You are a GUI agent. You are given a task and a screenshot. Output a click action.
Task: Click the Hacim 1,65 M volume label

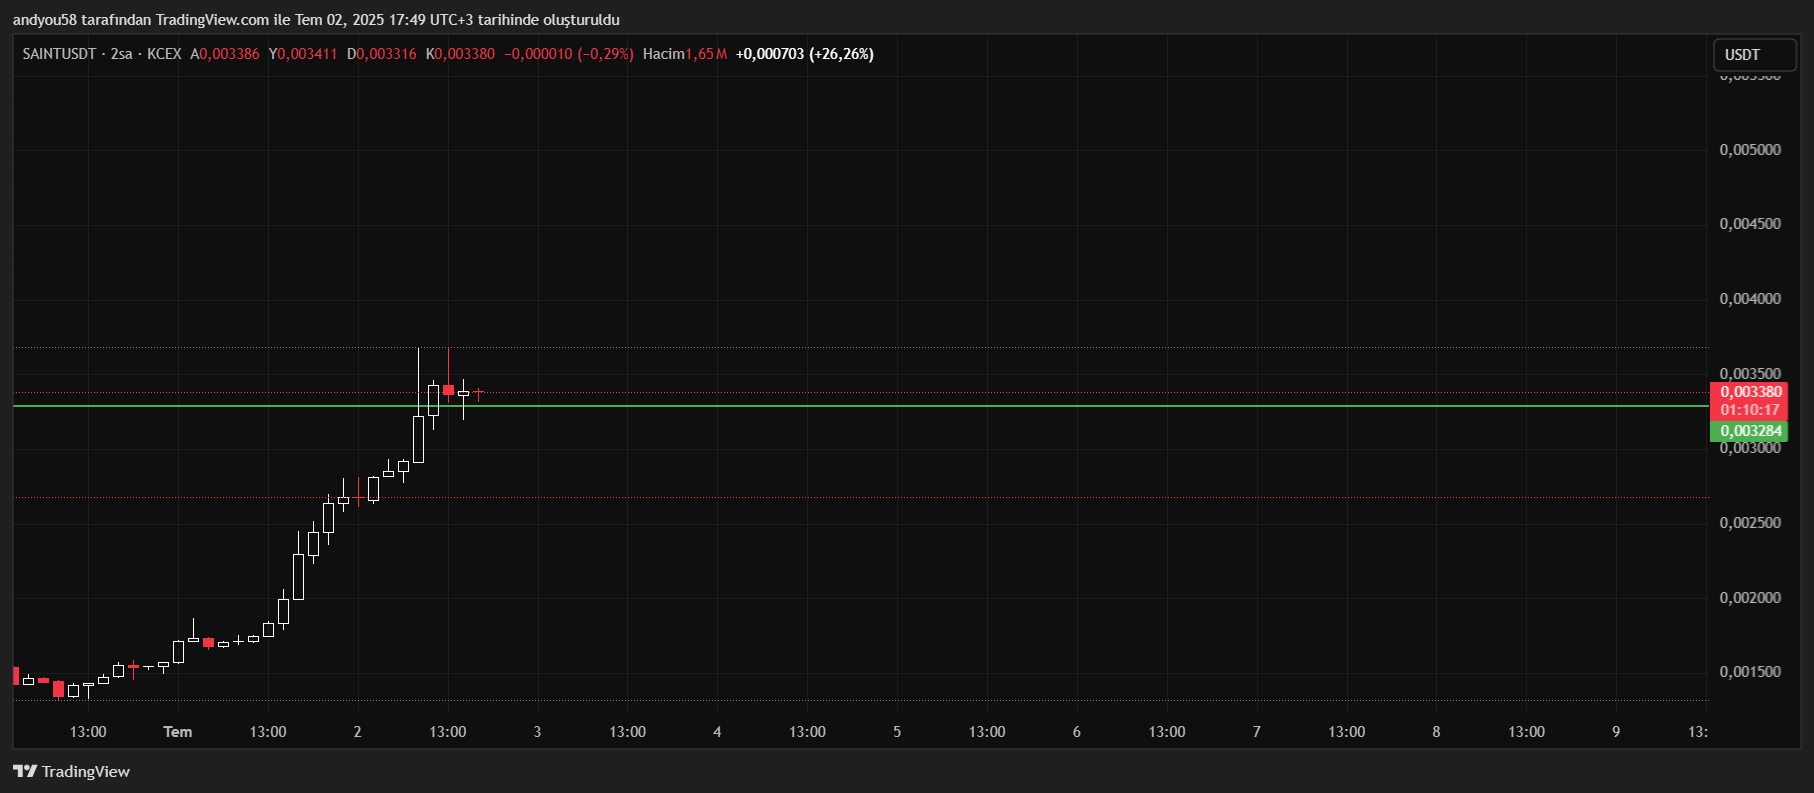tap(685, 54)
